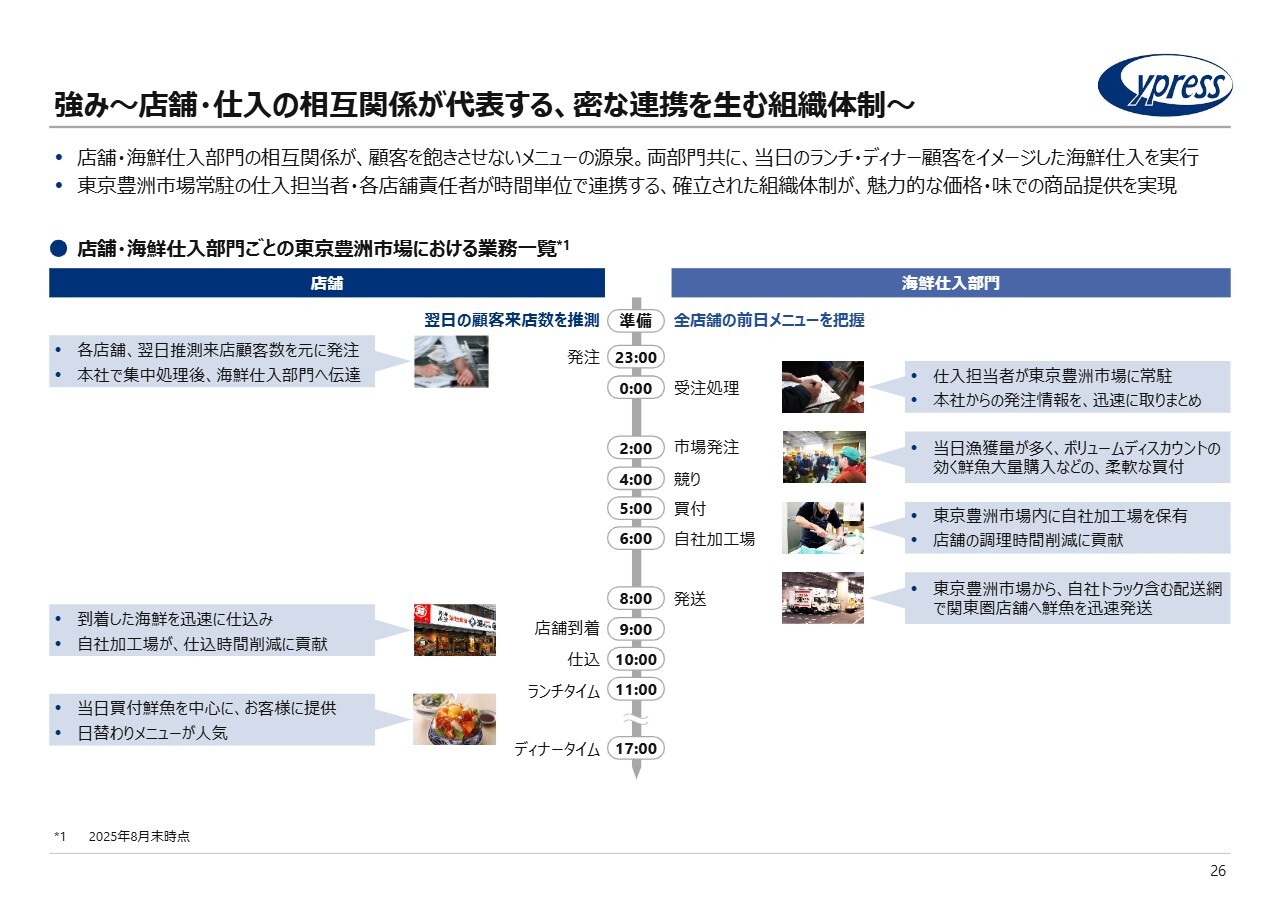The width and height of the screenshot is (1280, 905).
Task: Select the fish processing worker photo
Action: (822, 527)
